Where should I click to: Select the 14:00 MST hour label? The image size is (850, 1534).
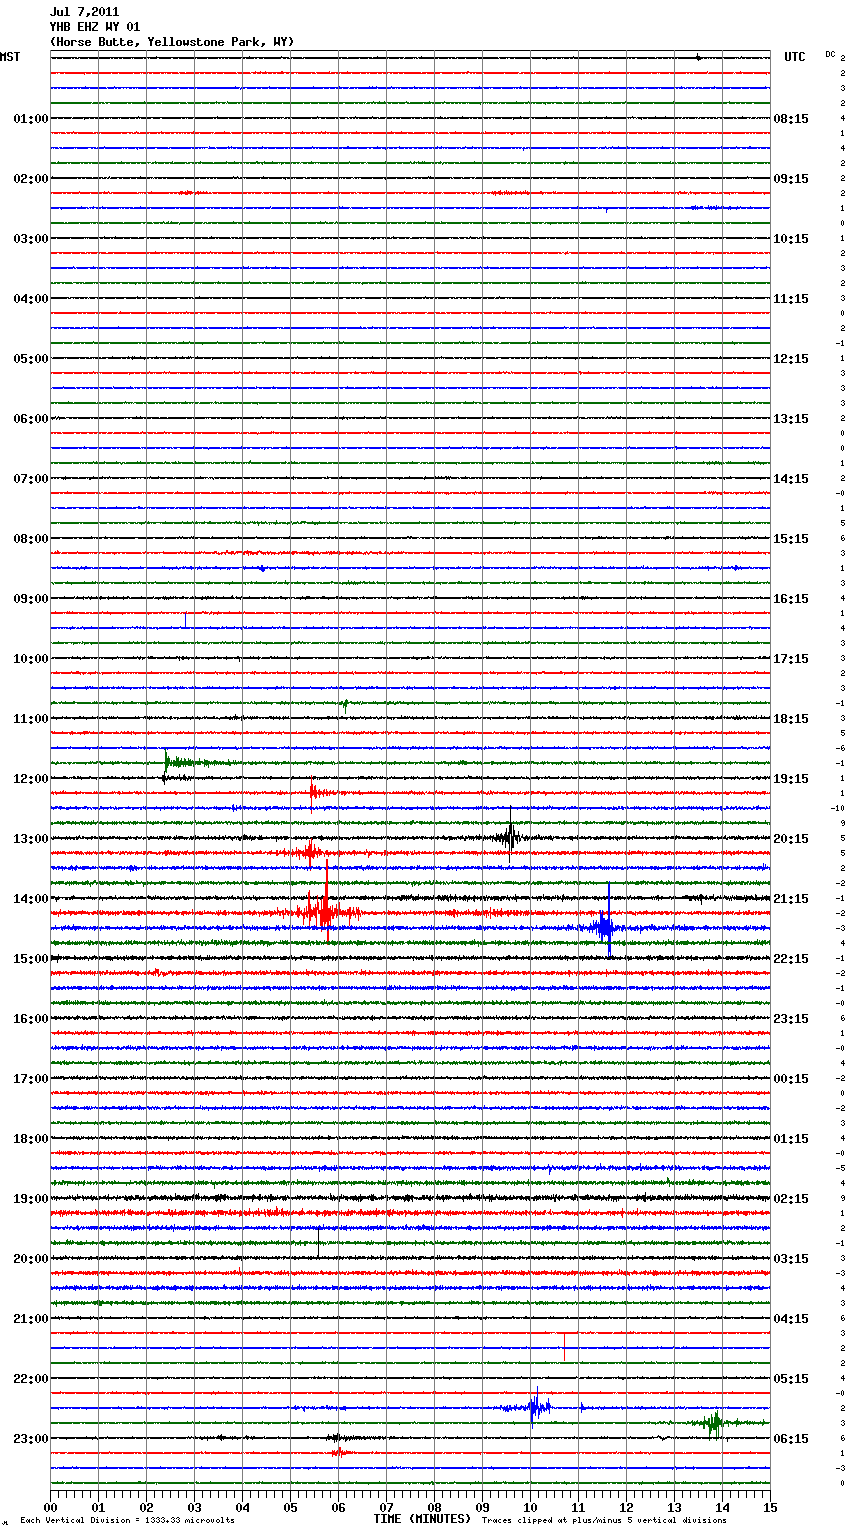(x=30, y=899)
